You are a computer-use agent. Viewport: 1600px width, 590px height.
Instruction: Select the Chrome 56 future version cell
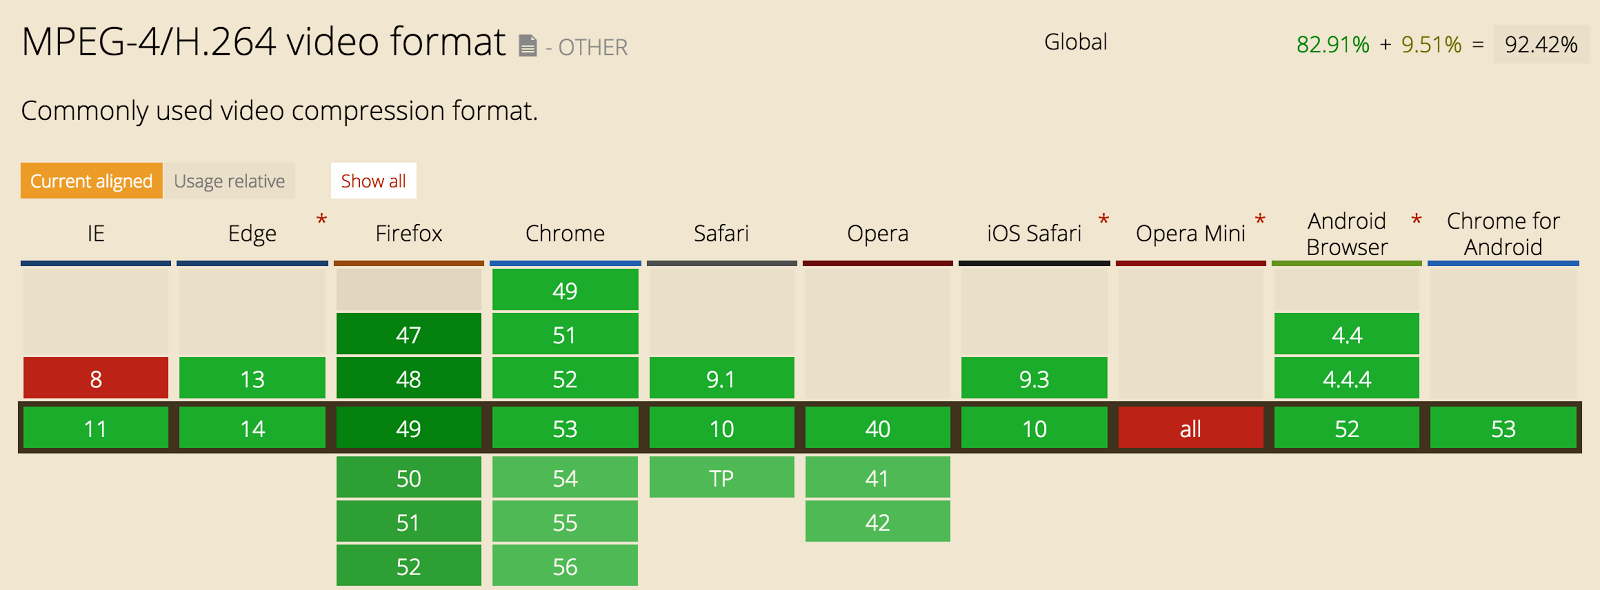tap(565, 567)
